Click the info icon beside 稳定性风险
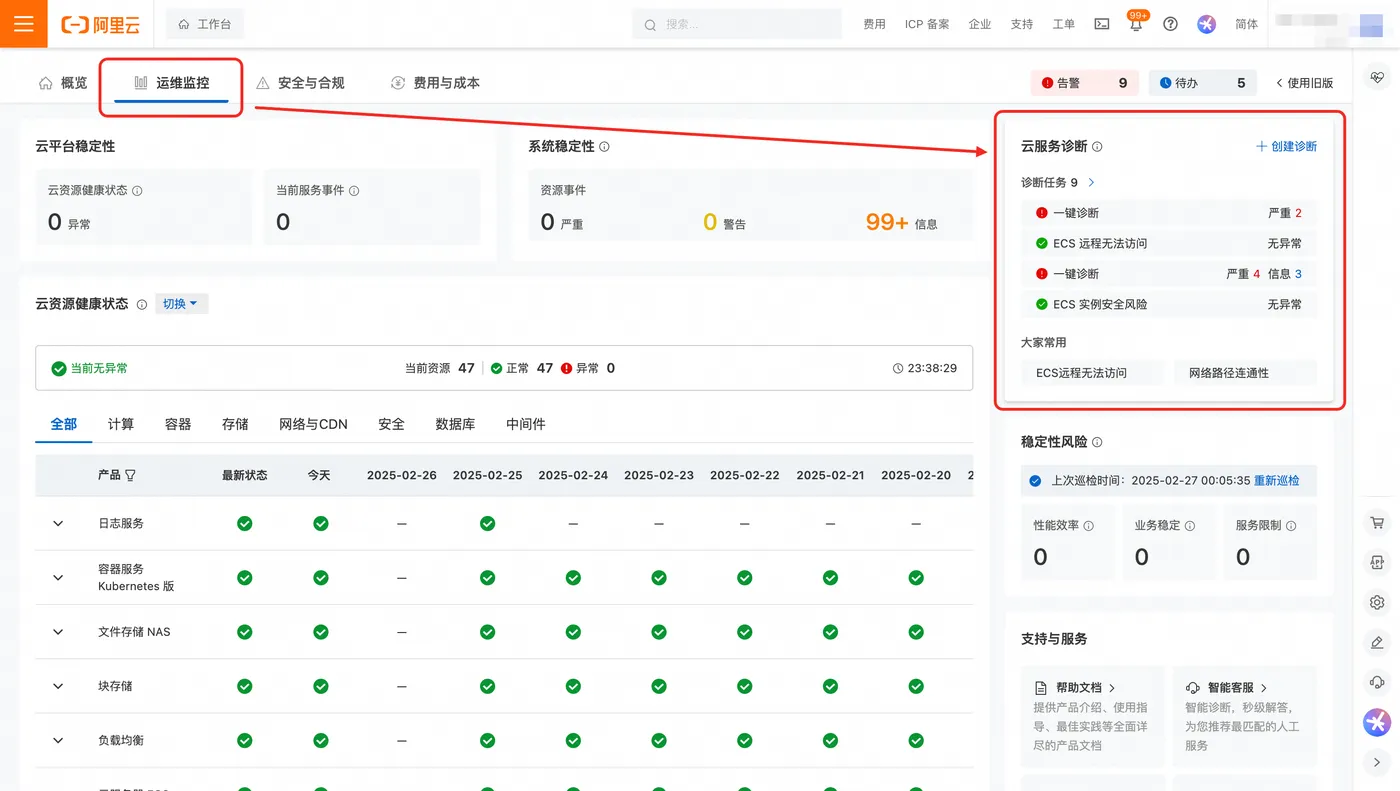Image resolution: width=1400 pixels, height=791 pixels. (1097, 442)
